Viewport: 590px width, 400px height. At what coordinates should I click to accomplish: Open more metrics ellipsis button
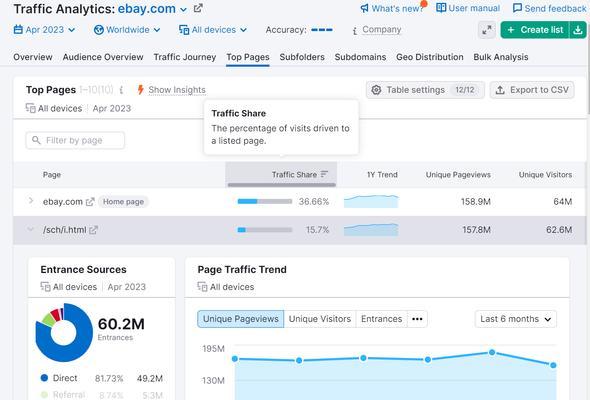coord(417,319)
